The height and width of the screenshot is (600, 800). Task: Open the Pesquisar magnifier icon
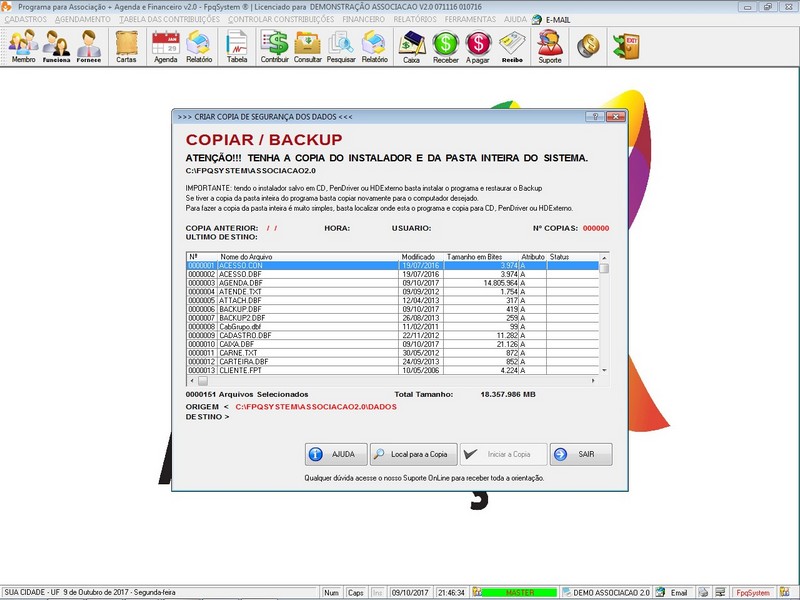(341, 46)
